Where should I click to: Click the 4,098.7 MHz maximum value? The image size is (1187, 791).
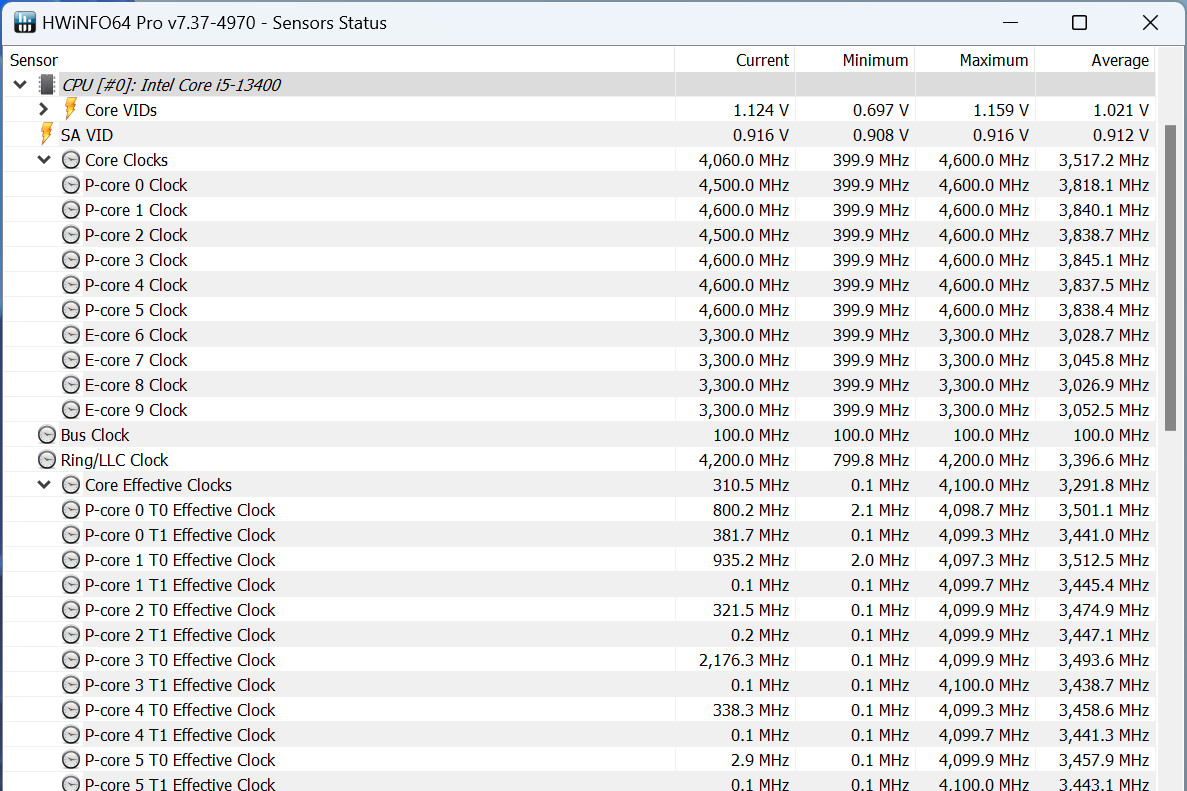click(x=983, y=510)
